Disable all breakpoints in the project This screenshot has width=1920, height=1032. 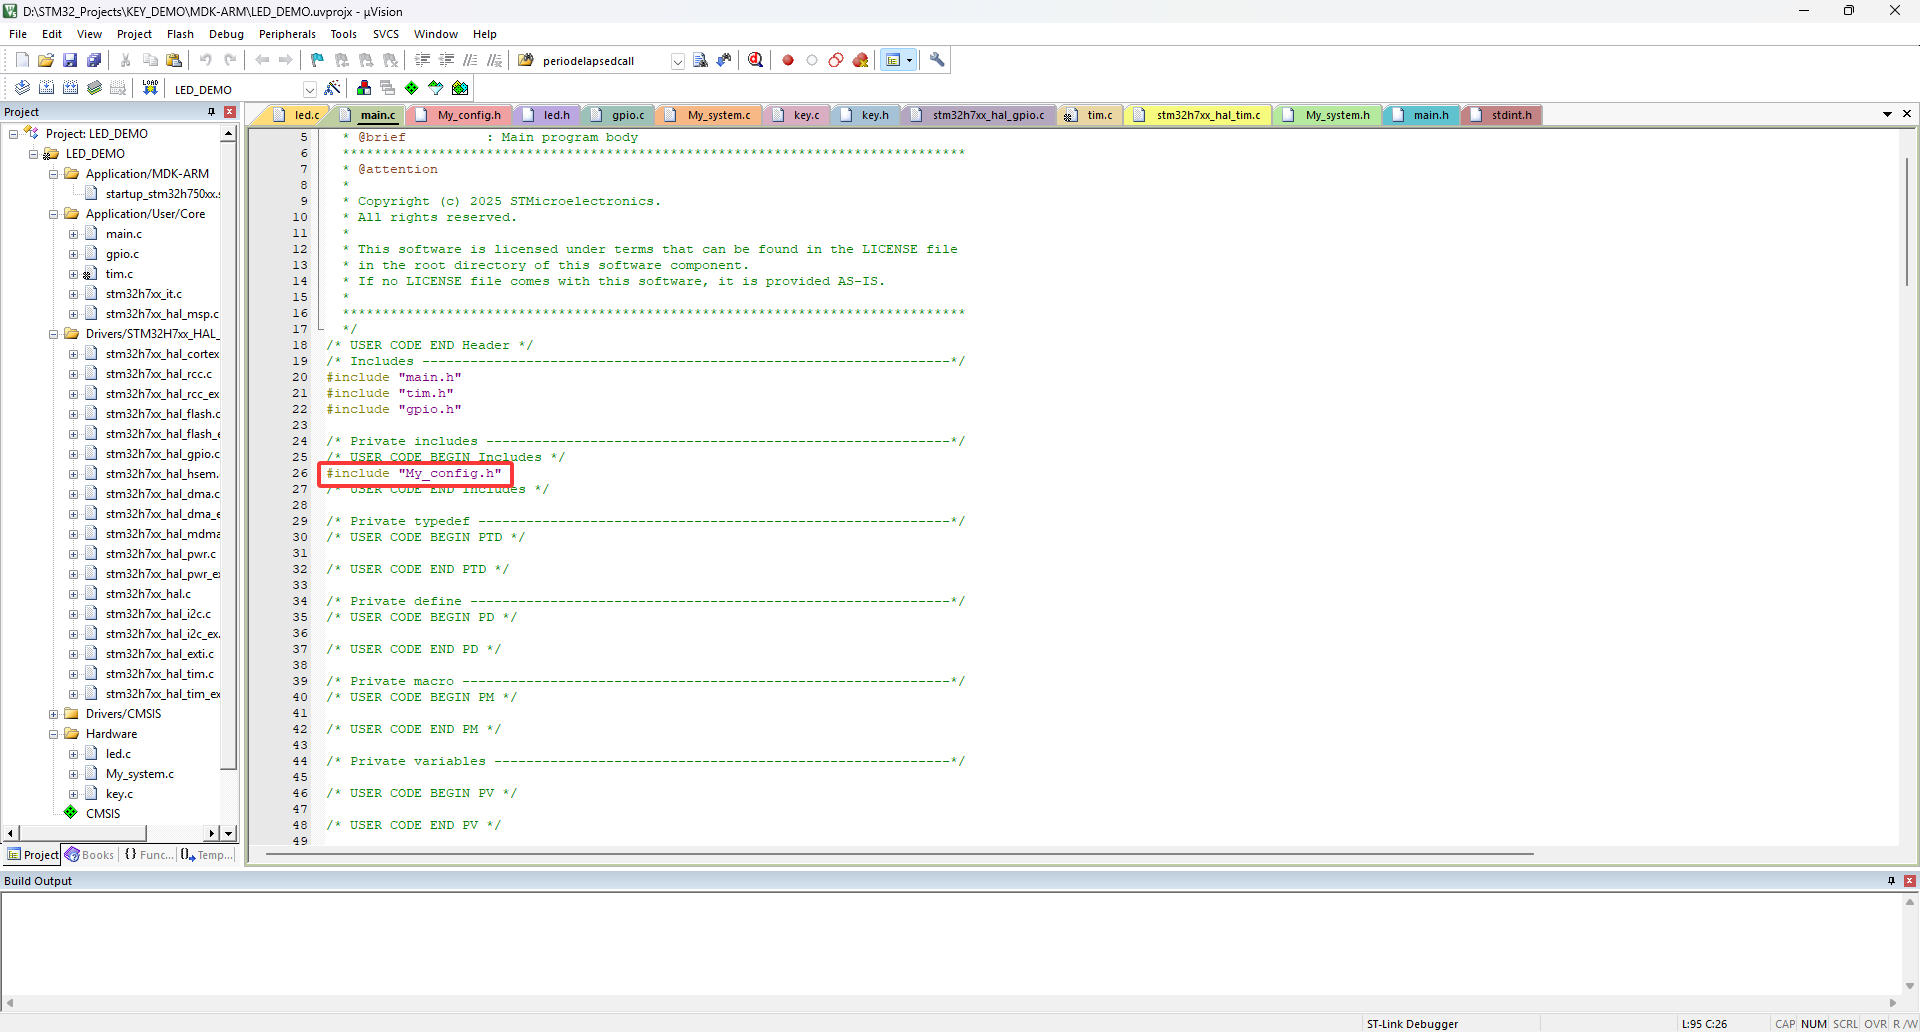tap(835, 60)
